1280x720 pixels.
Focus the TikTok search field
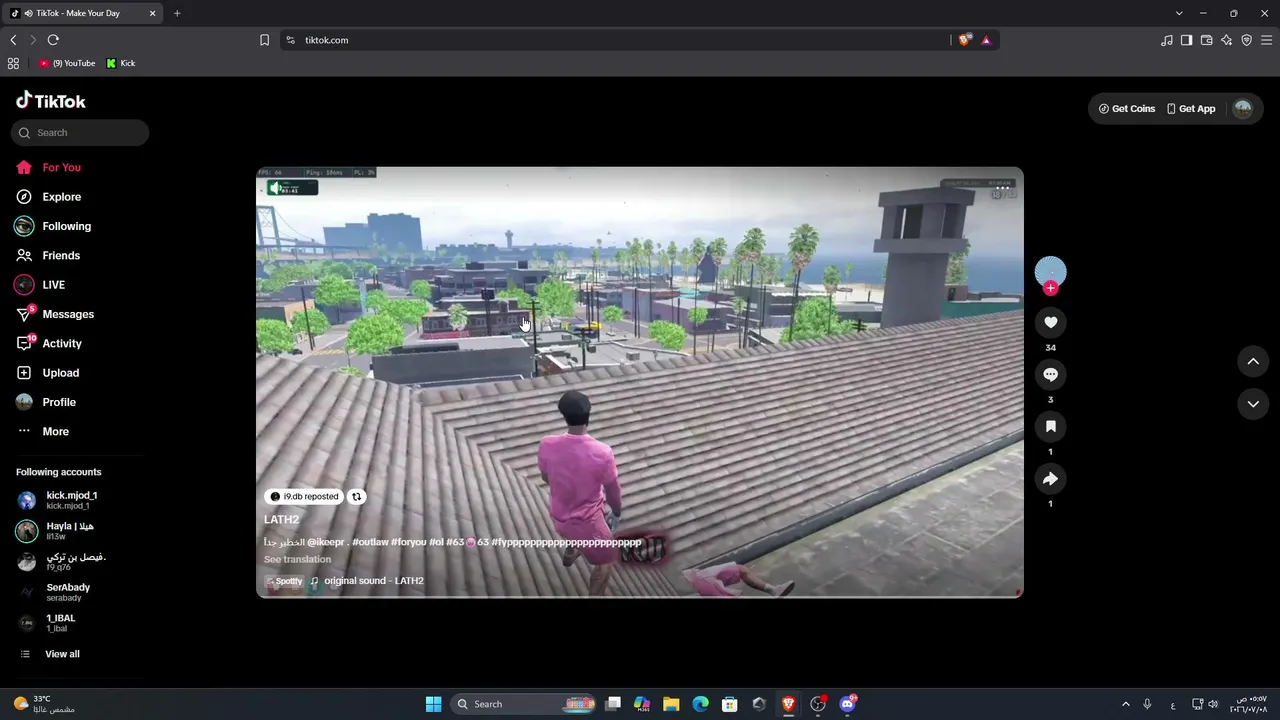pyautogui.click(x=80, y=133)
